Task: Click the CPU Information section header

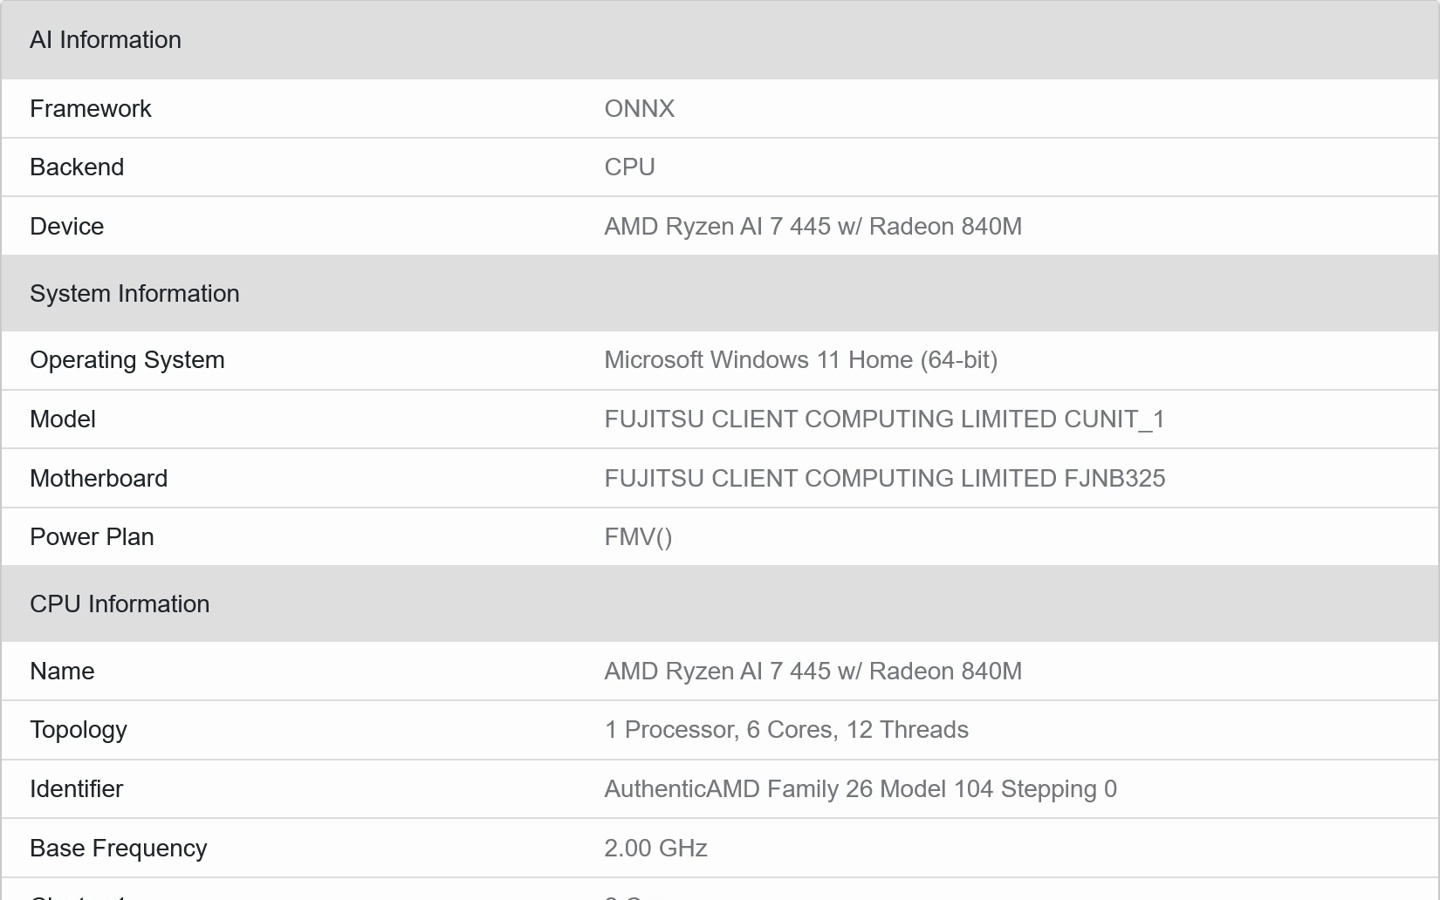Action: click(x=119, y=604)
